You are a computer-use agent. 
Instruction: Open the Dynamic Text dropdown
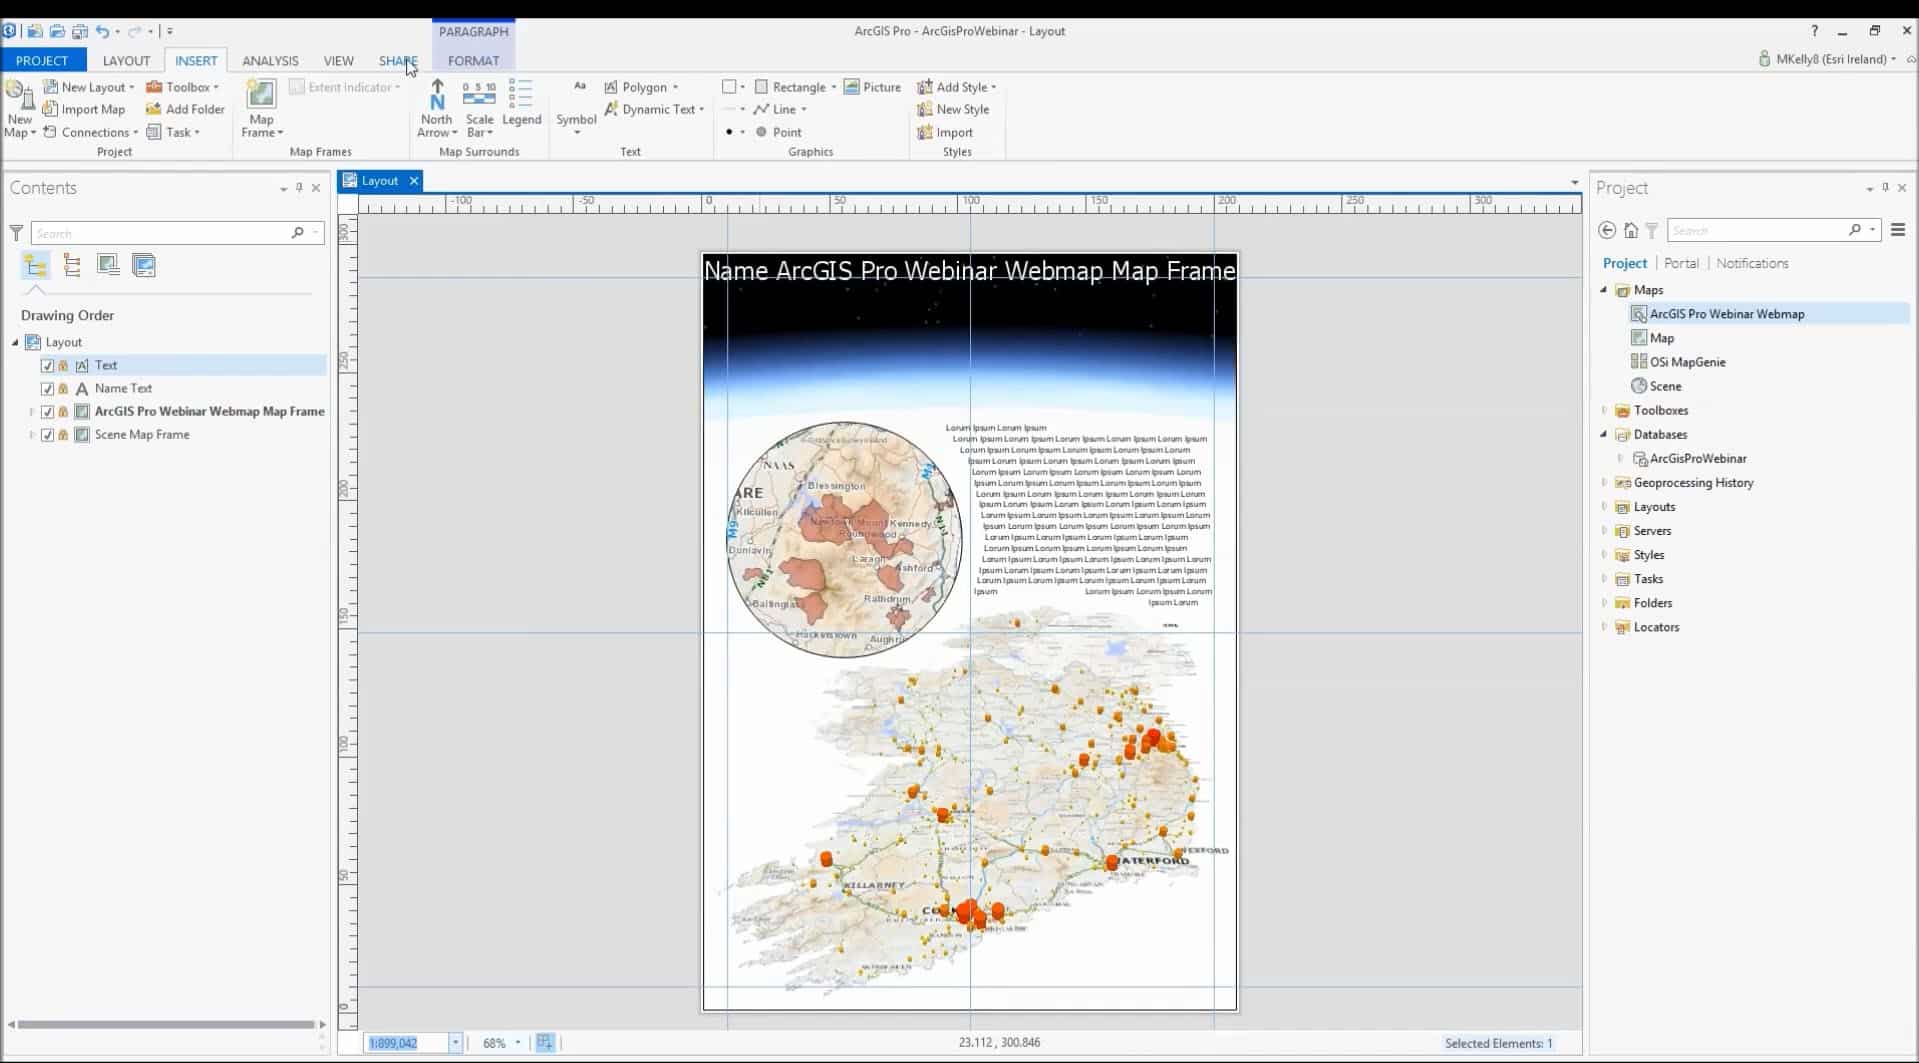pyautogui.click(x=701, y=110)
